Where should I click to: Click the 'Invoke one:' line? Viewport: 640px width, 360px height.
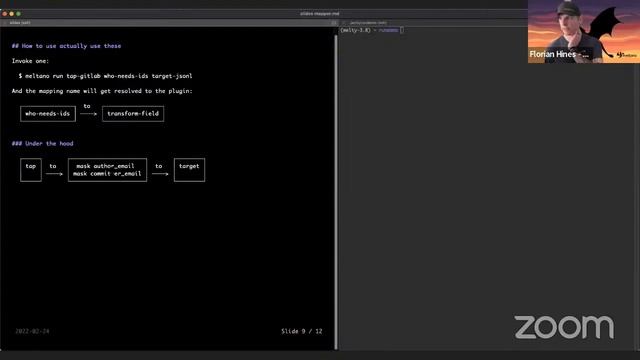[x=30, y=61]
